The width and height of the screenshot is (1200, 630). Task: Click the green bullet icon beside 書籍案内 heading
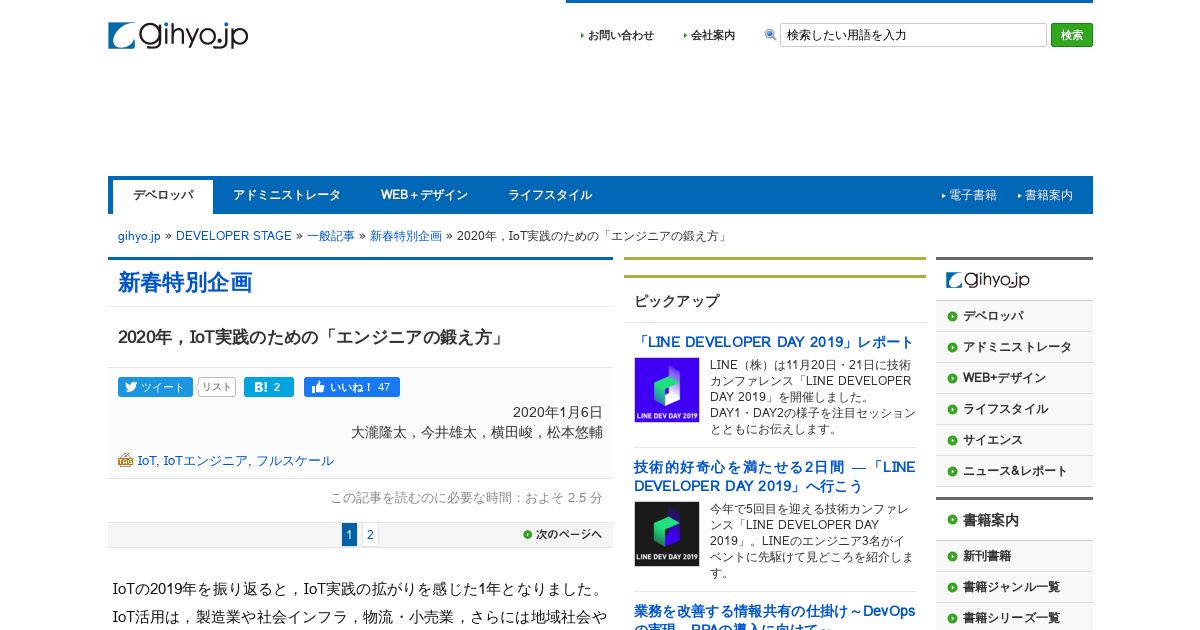[952, 520]
